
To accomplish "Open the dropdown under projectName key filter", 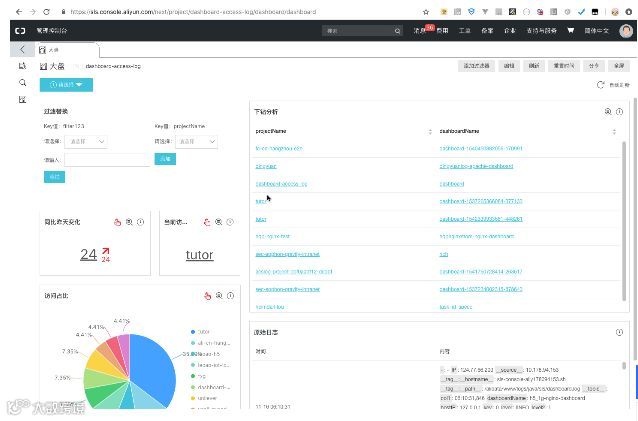I will 197,142.
